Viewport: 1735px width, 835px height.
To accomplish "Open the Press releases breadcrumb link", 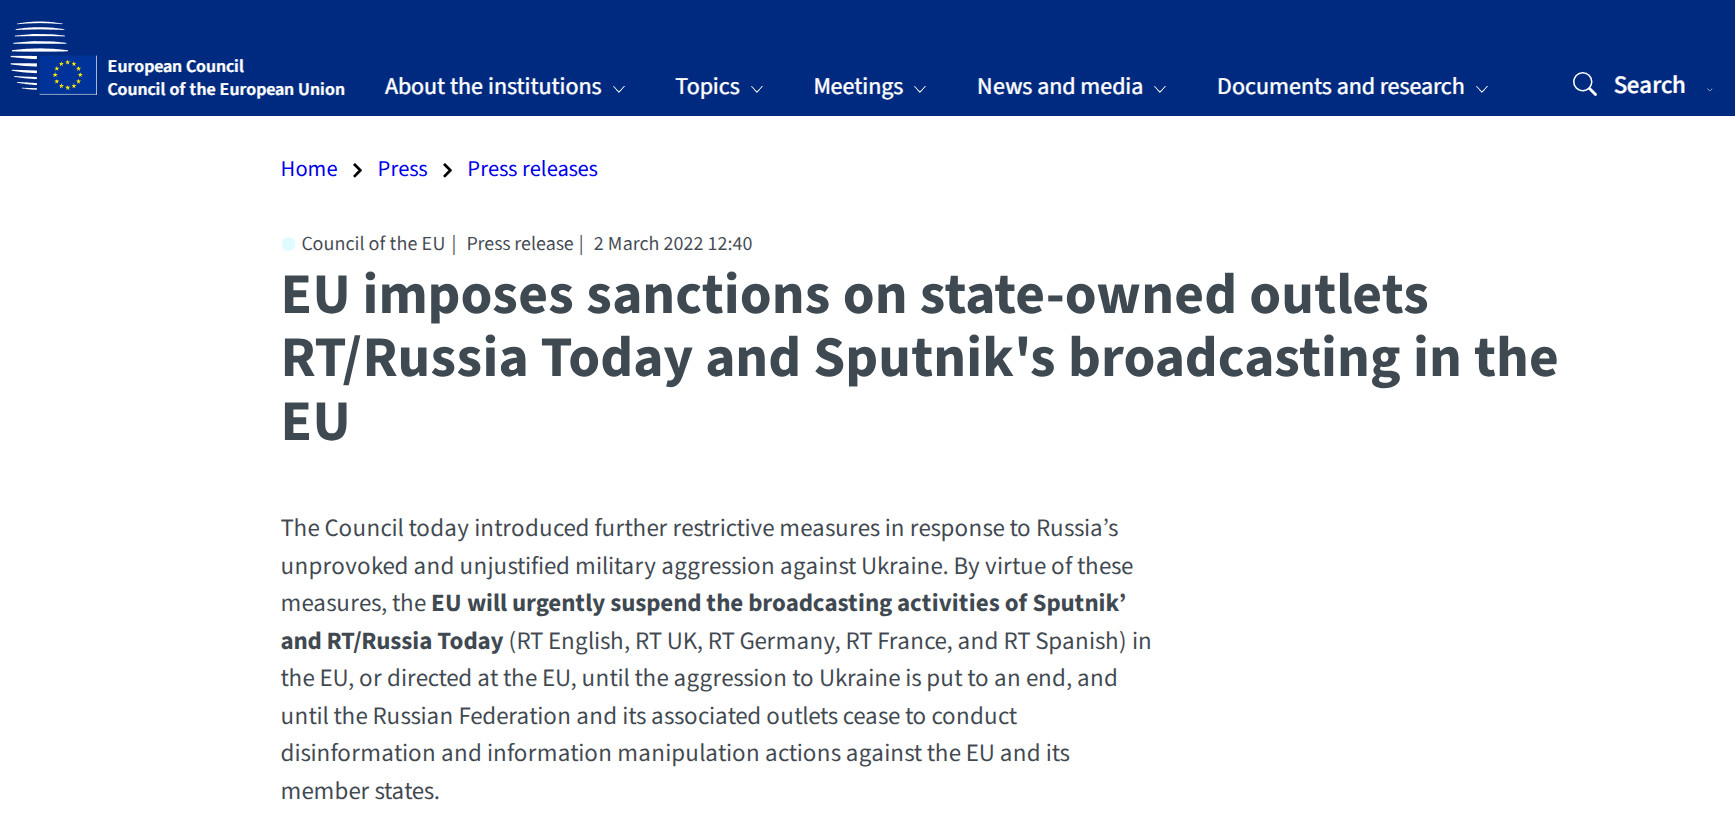I will (x=532, y=169).
